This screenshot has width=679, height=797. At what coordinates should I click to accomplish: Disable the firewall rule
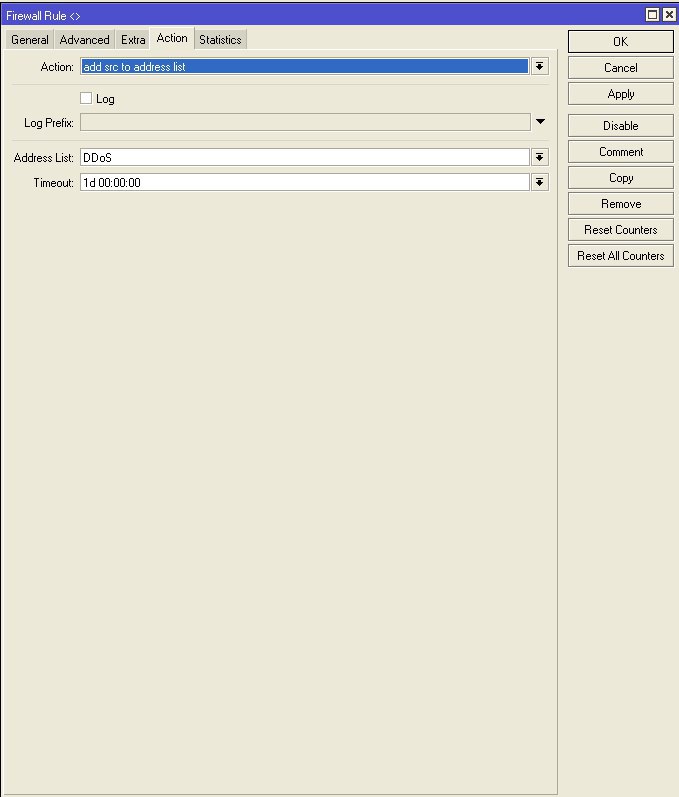(621, 126)
